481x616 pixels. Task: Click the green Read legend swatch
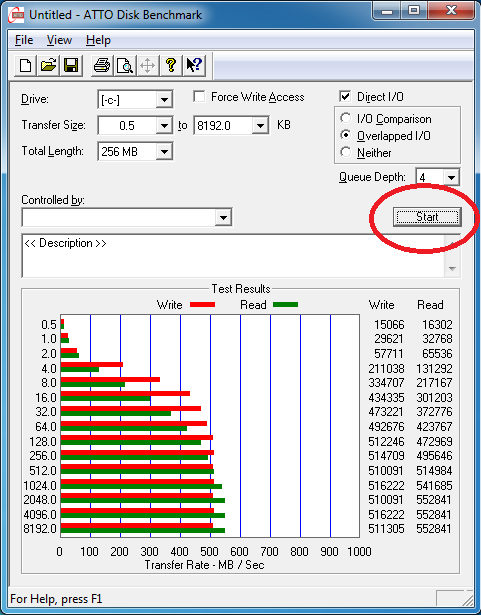pyautogui.click(x=285, y=304)
